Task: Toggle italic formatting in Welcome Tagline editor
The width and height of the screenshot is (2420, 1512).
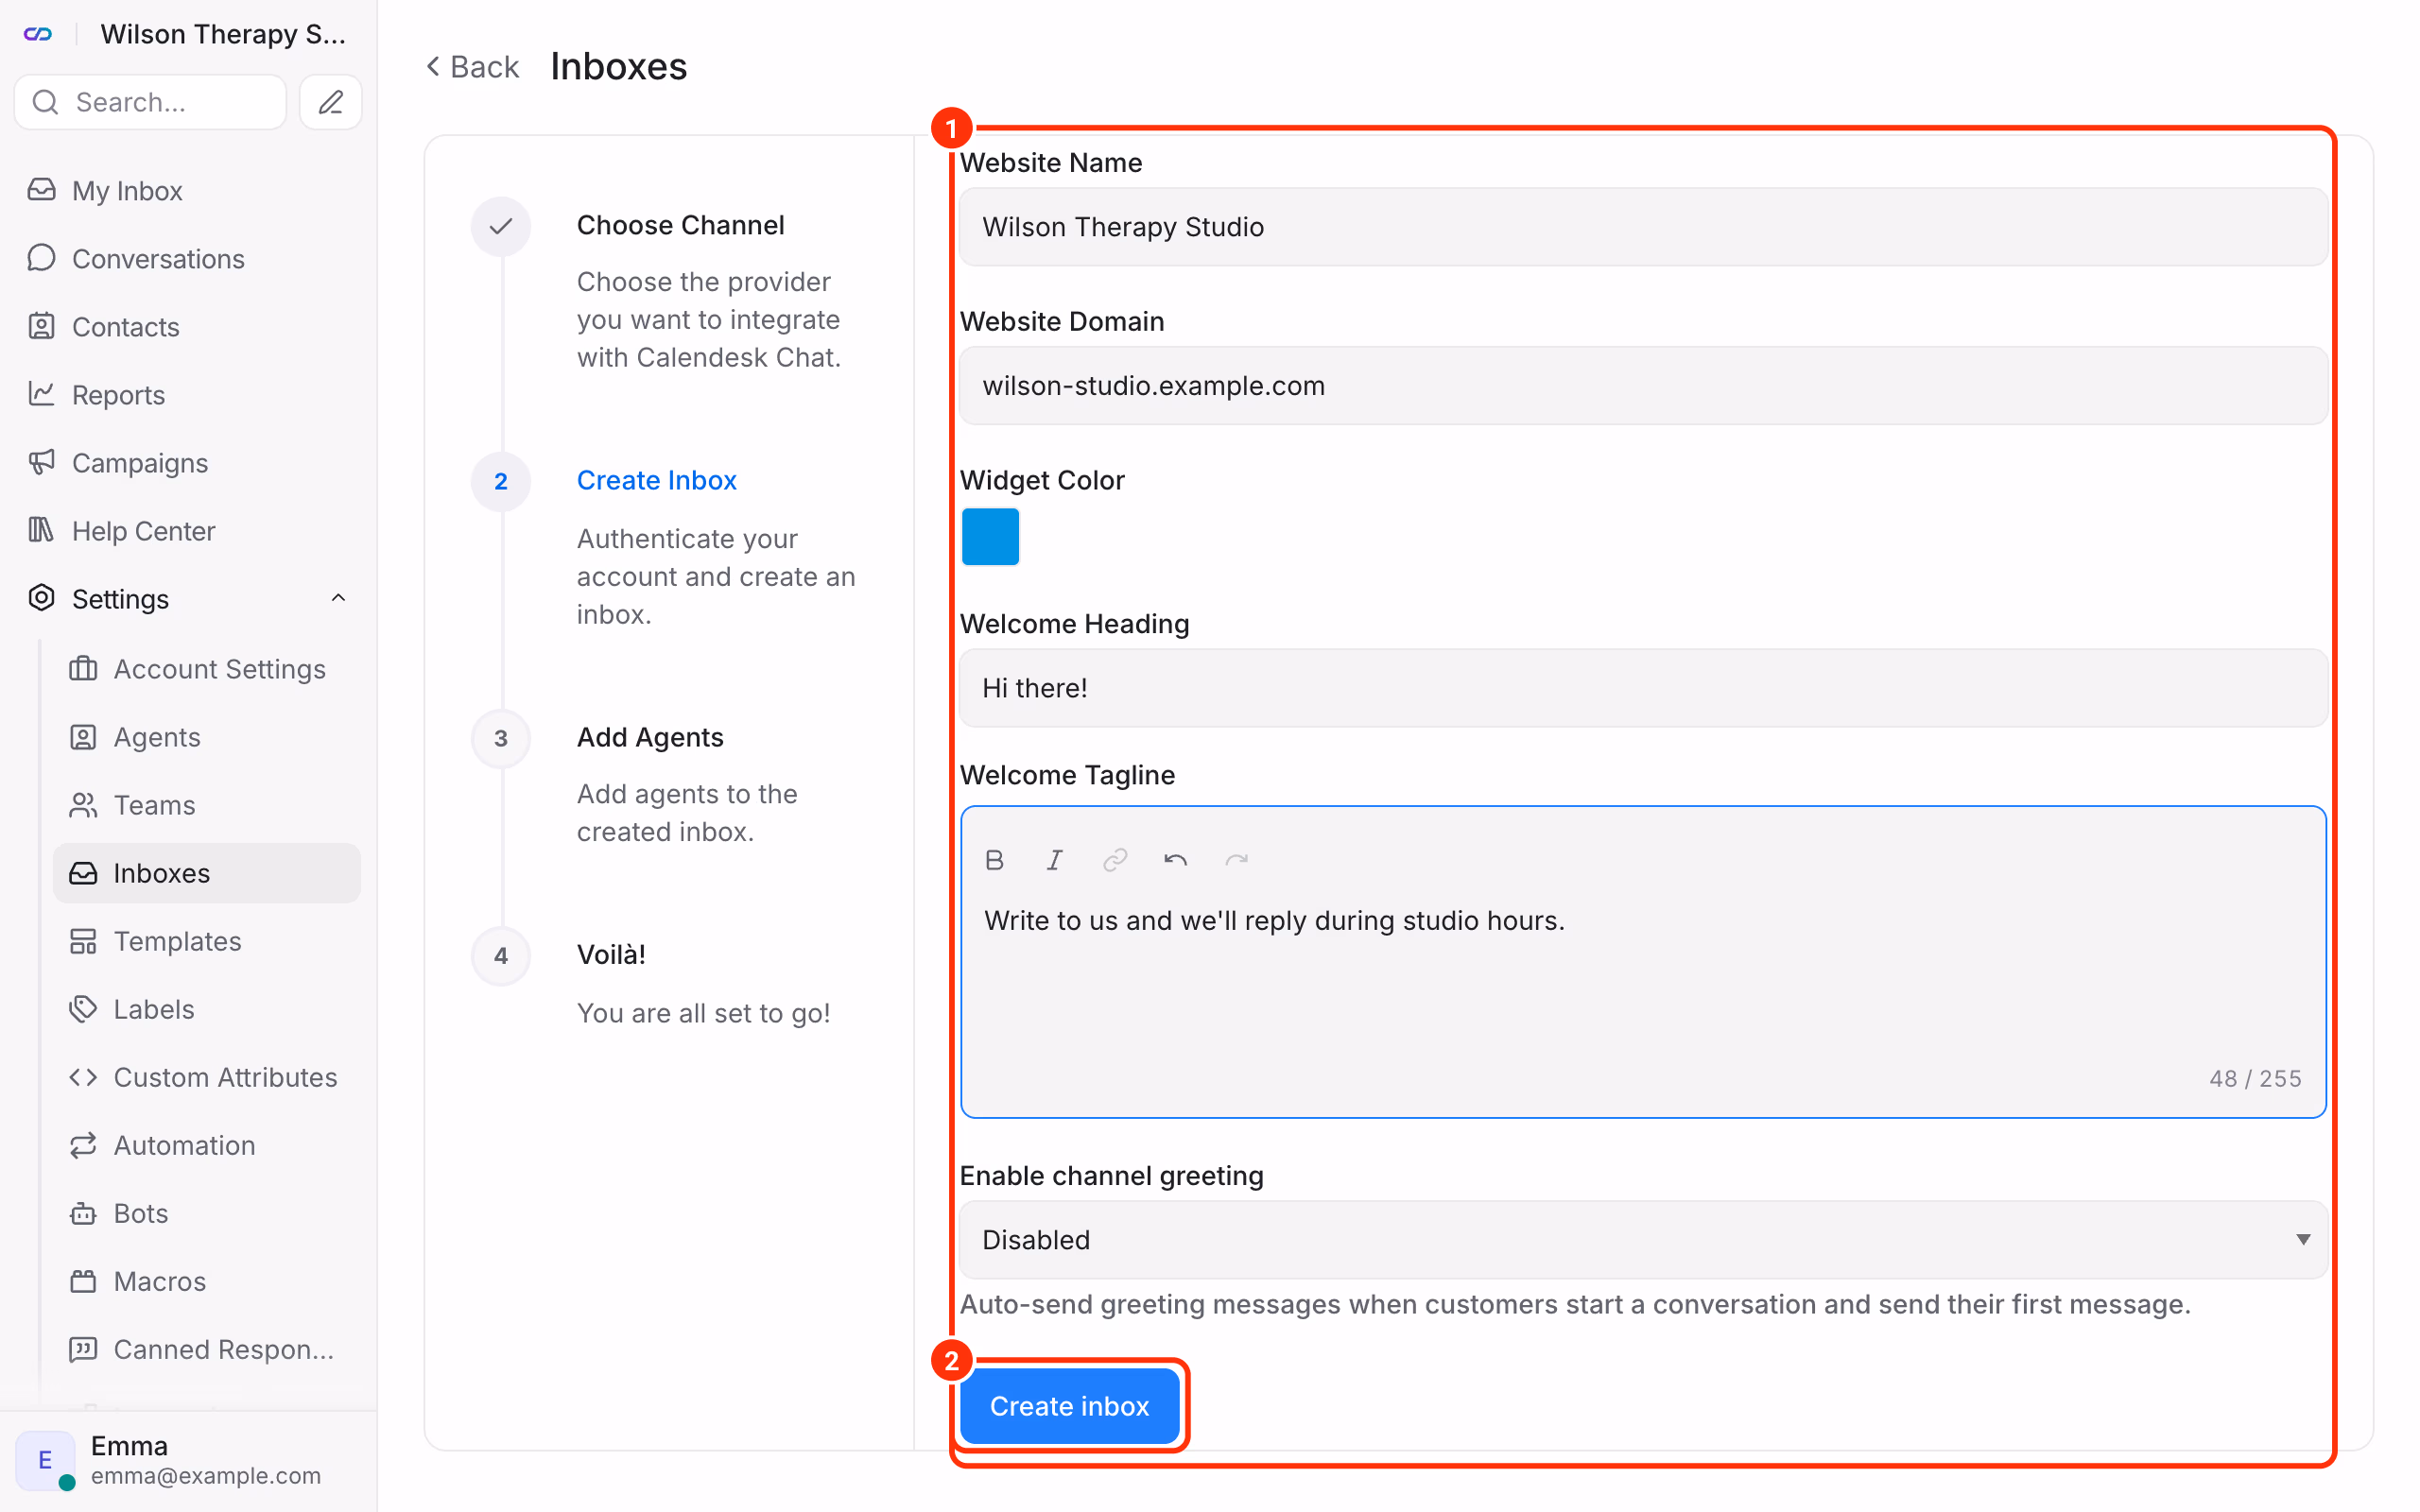Action: pyautogui.click(x=1054, y=860)
